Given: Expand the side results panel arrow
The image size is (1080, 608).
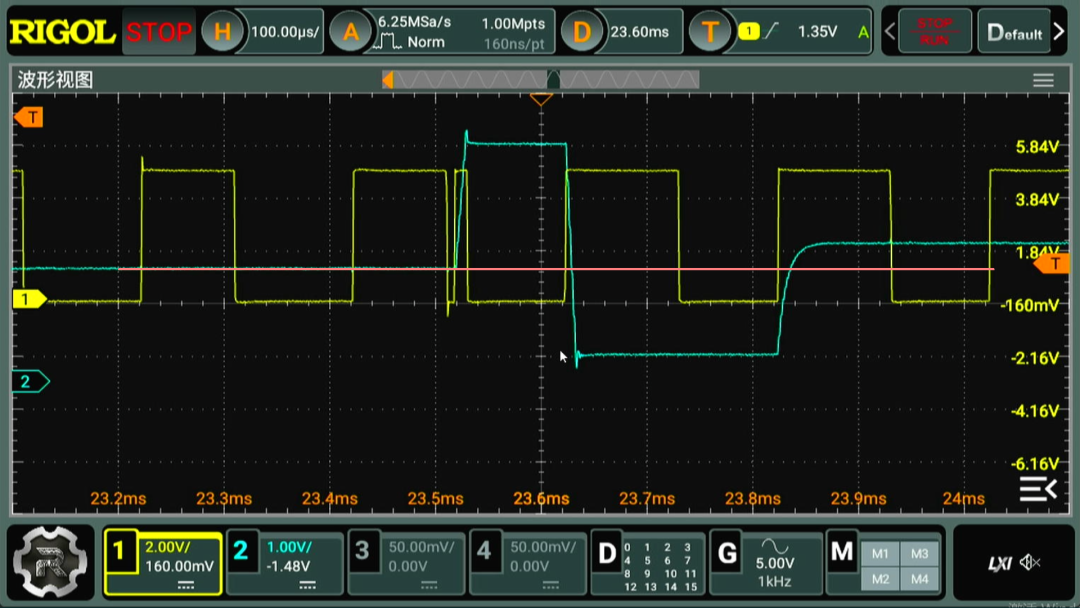Looking at the screenshot, I should click(1038, 489).
